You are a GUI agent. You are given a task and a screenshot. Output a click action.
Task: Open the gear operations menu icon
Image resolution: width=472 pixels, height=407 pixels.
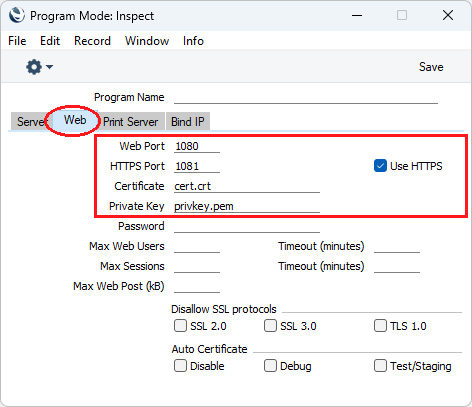34,67
